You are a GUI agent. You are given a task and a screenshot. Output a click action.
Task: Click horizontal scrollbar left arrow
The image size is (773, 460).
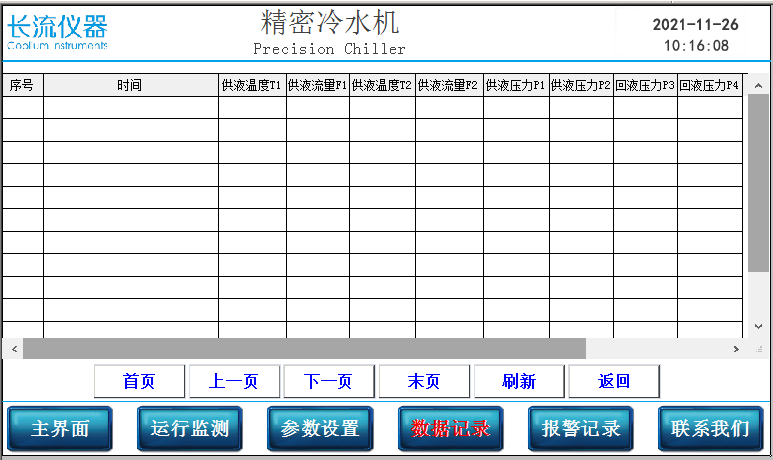pos(14,349)
